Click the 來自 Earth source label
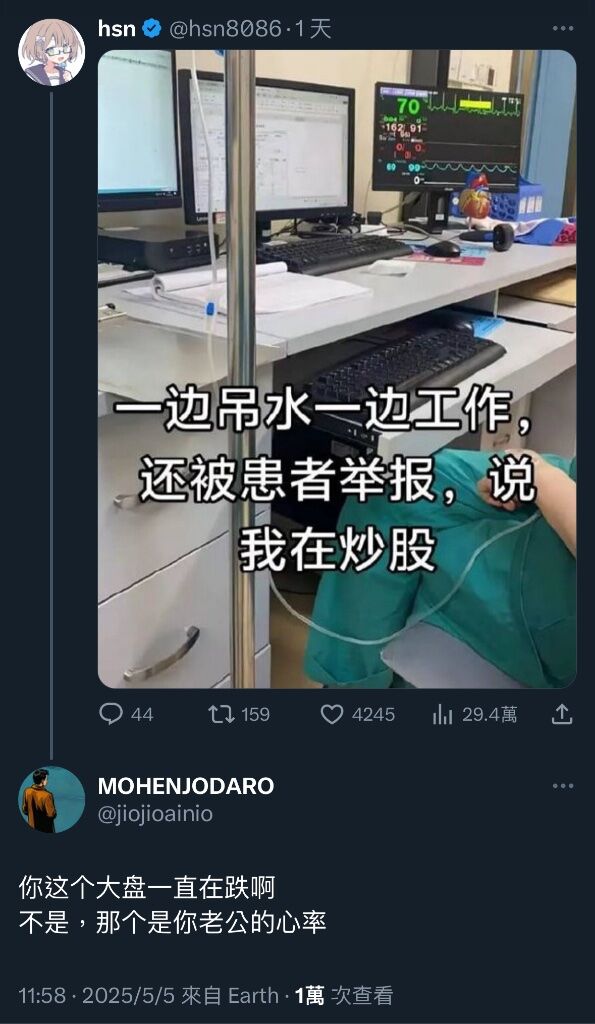This screenshot has height=1024, width=595. coord(230,995)
